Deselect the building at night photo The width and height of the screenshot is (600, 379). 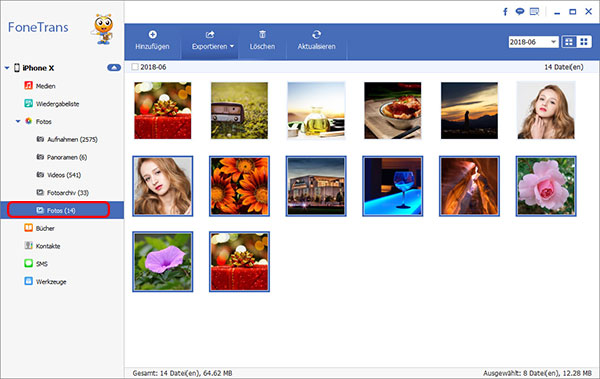pyautogui.click(x=316, y=186)
